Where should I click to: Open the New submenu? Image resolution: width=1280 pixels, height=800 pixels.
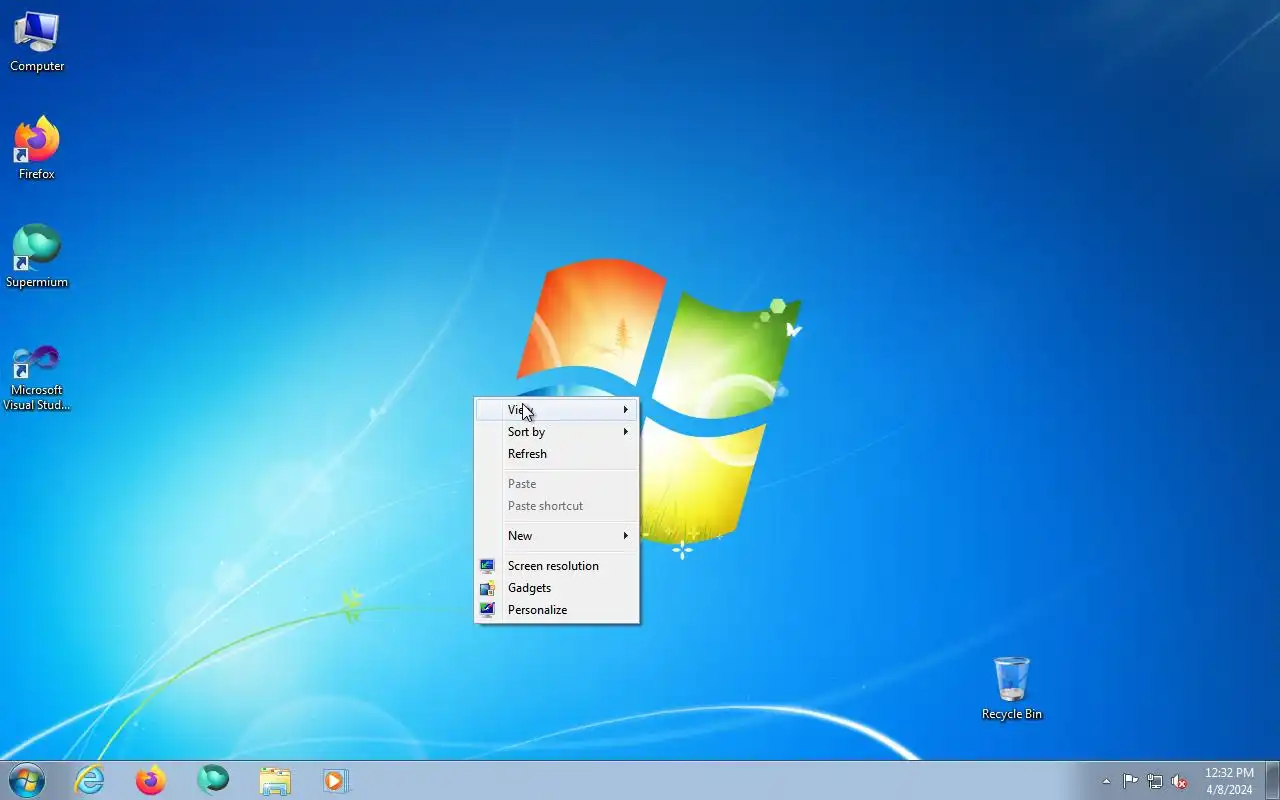tap(556, 536)
